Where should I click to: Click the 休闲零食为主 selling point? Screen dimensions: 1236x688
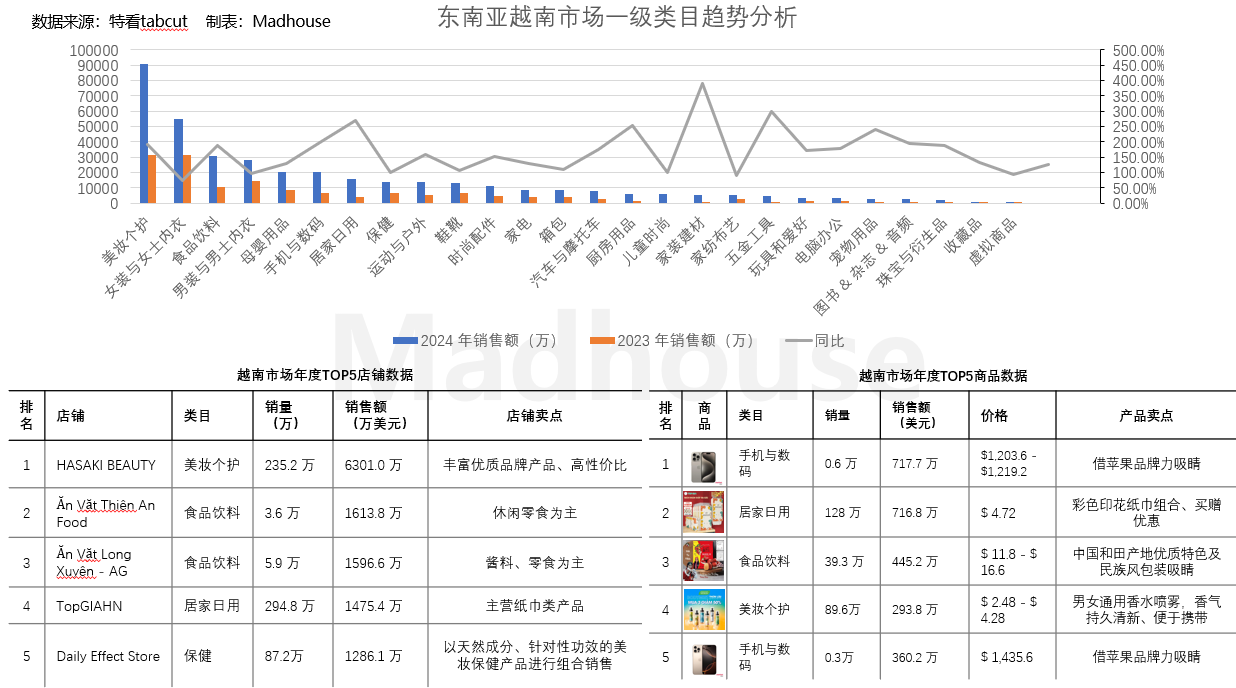pos(535,513)
